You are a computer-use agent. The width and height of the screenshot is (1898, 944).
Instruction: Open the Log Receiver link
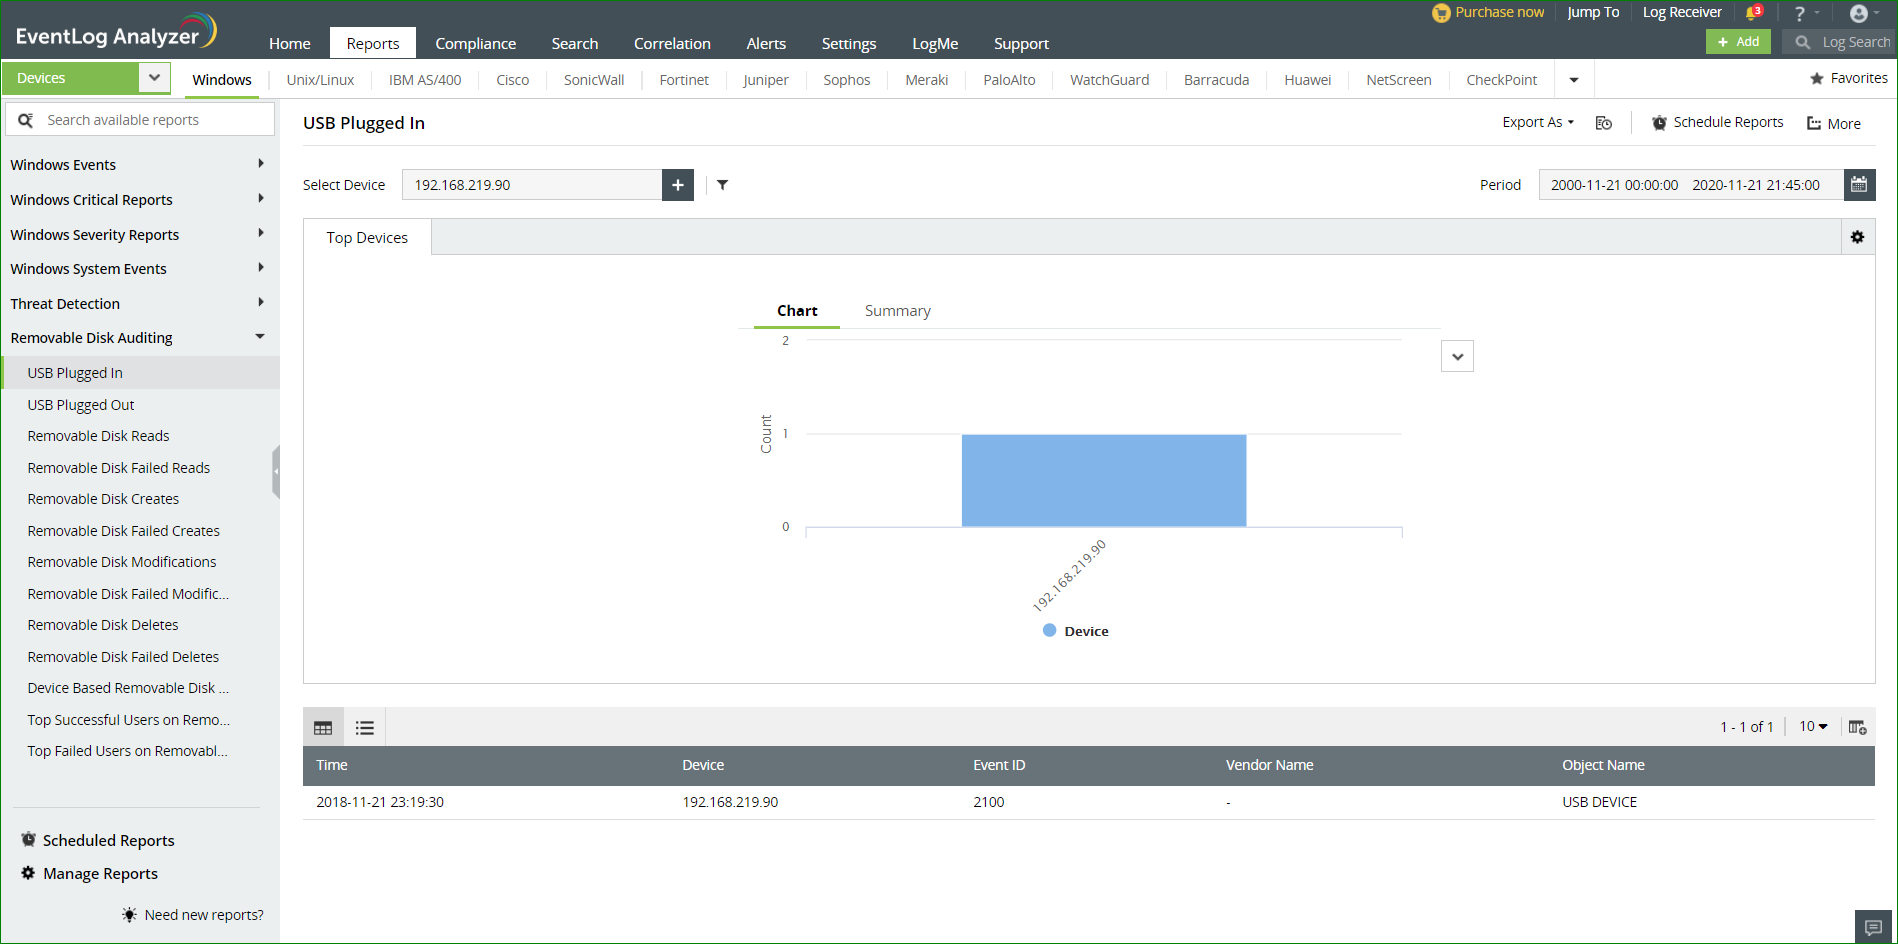coord(1682,12)
